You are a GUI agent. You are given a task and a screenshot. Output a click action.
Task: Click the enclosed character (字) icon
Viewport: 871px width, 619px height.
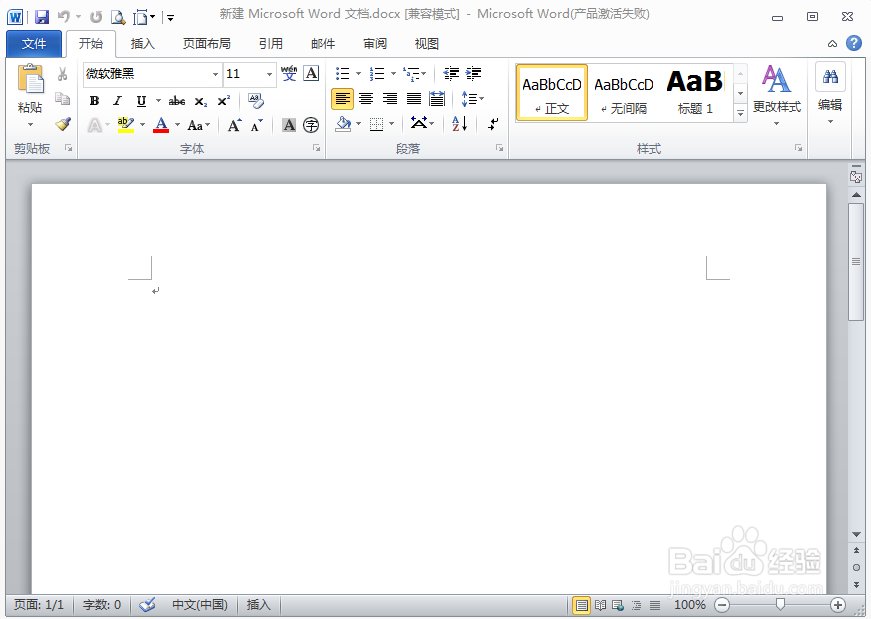click(311, 125)
